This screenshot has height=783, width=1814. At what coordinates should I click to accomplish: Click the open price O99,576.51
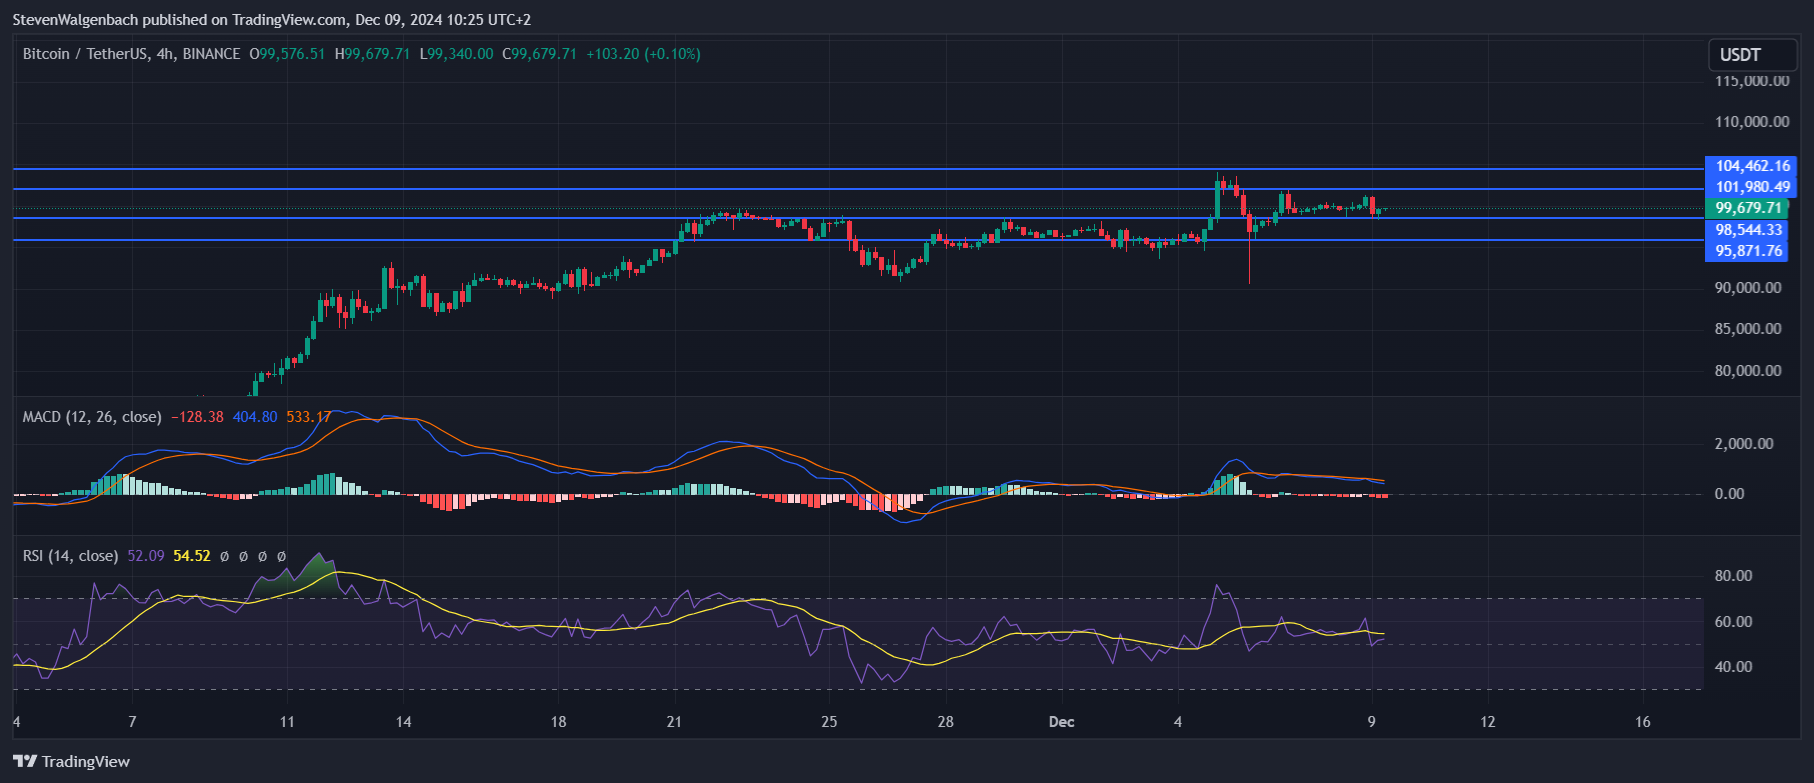coord(287,54)
